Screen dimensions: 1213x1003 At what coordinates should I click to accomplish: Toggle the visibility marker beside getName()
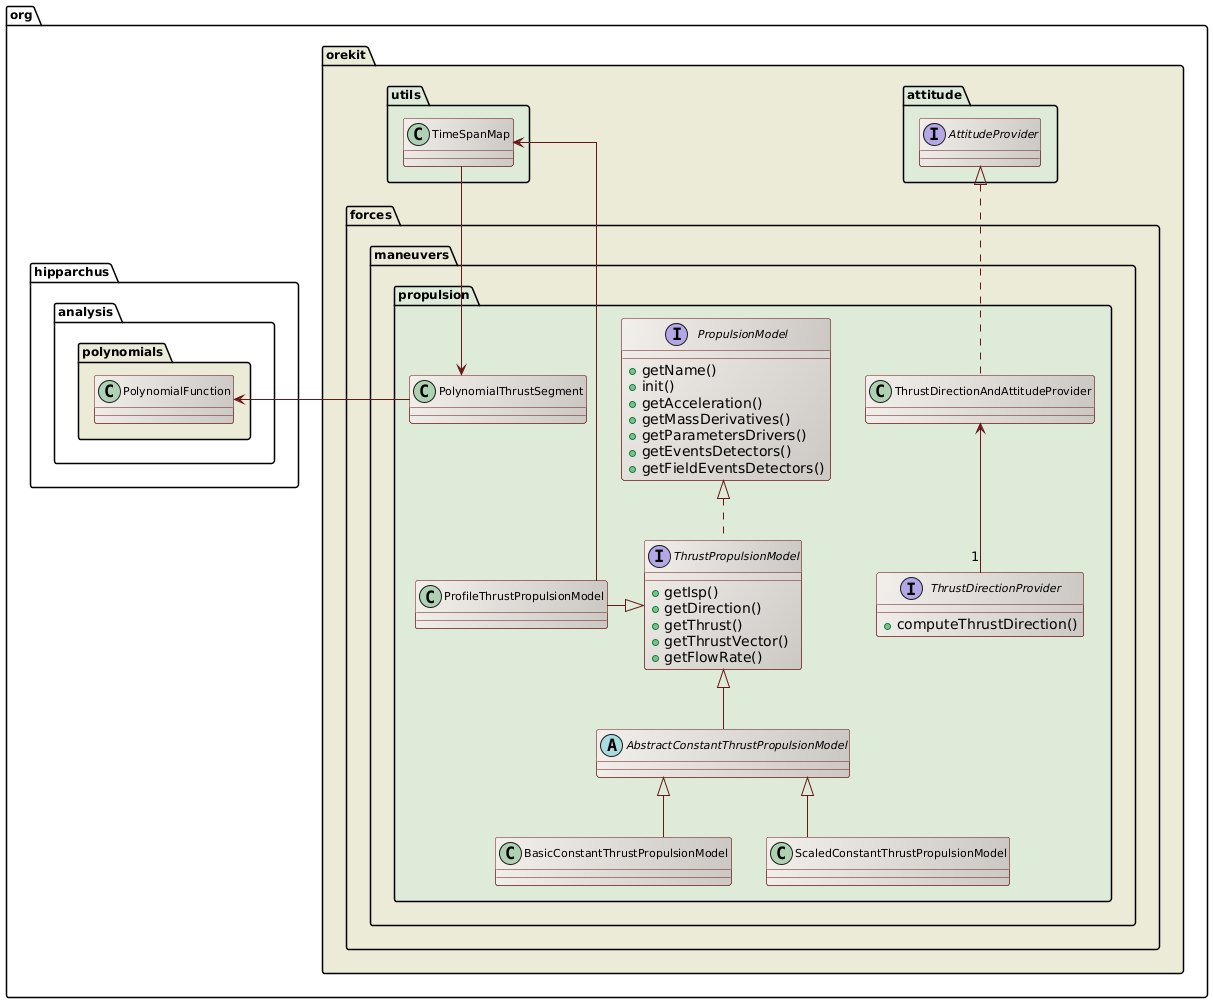click(x=633, y=370)
